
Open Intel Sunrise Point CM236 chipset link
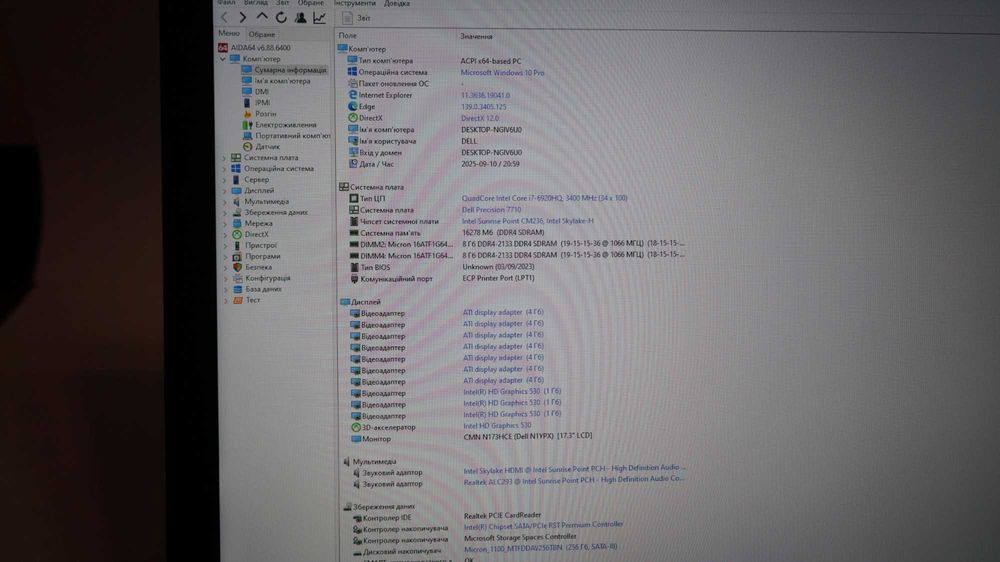click(527, 221)
